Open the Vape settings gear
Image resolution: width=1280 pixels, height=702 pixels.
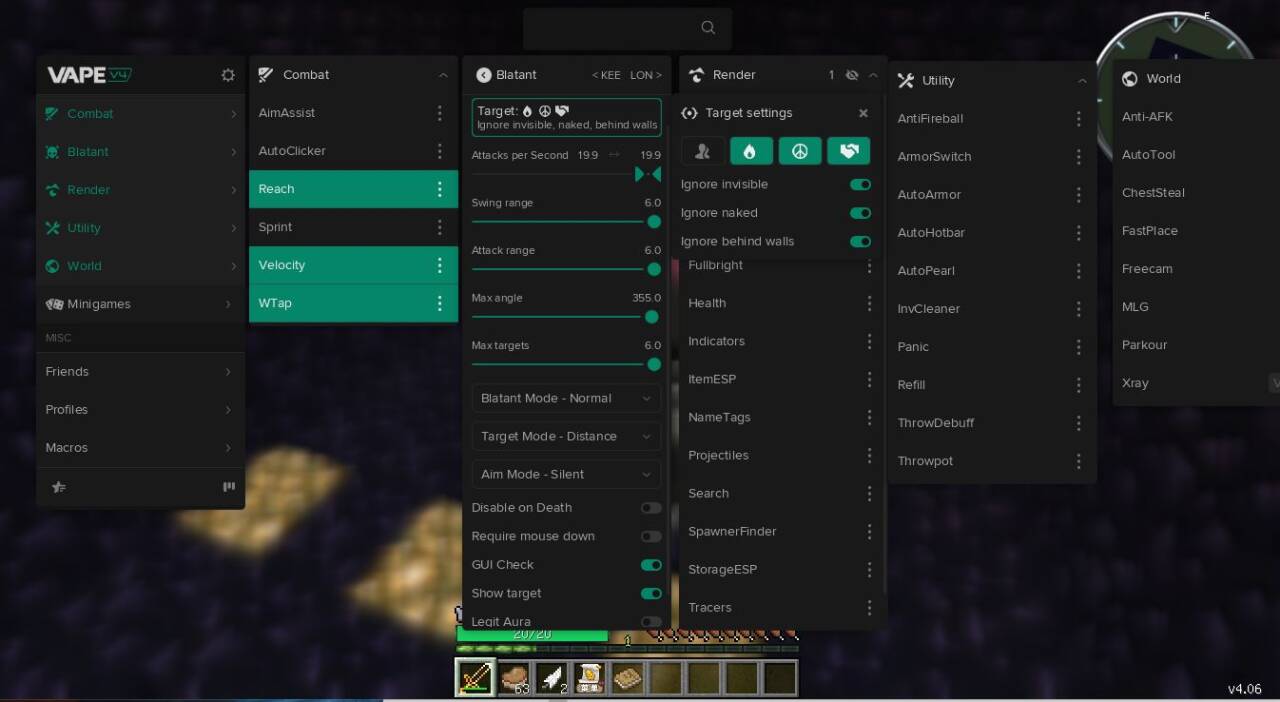click(x=228, y=75)
